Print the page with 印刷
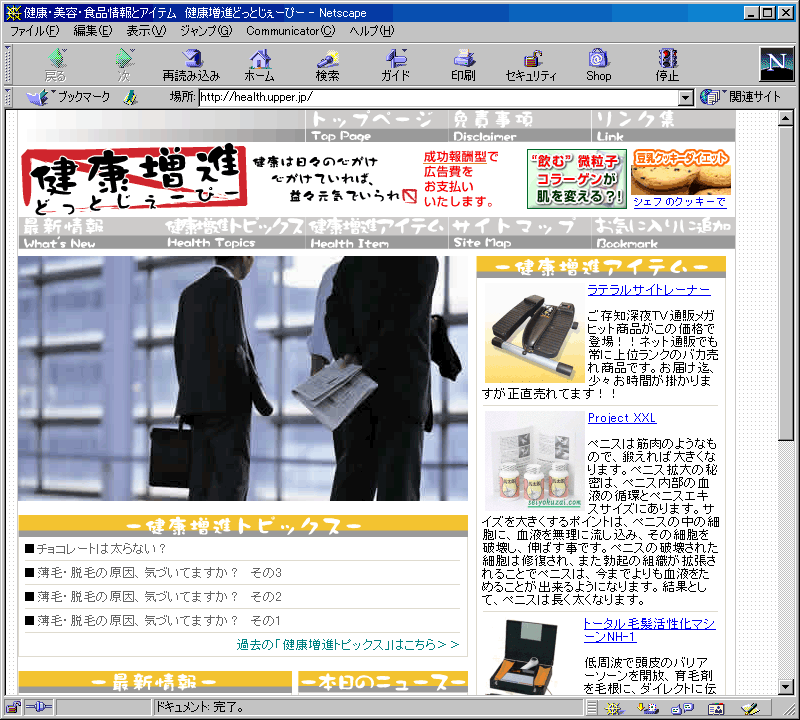 [x=463, y=65]
